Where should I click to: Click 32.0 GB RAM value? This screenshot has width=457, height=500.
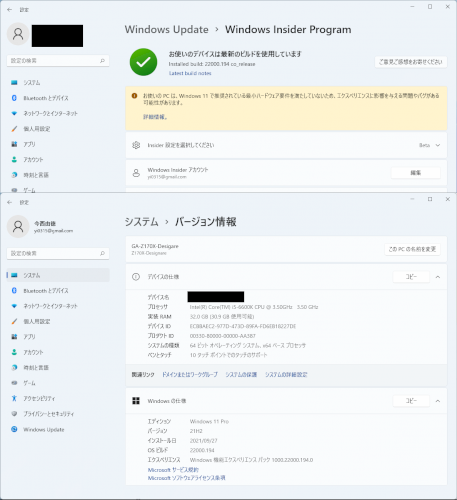tap(222, 317)
